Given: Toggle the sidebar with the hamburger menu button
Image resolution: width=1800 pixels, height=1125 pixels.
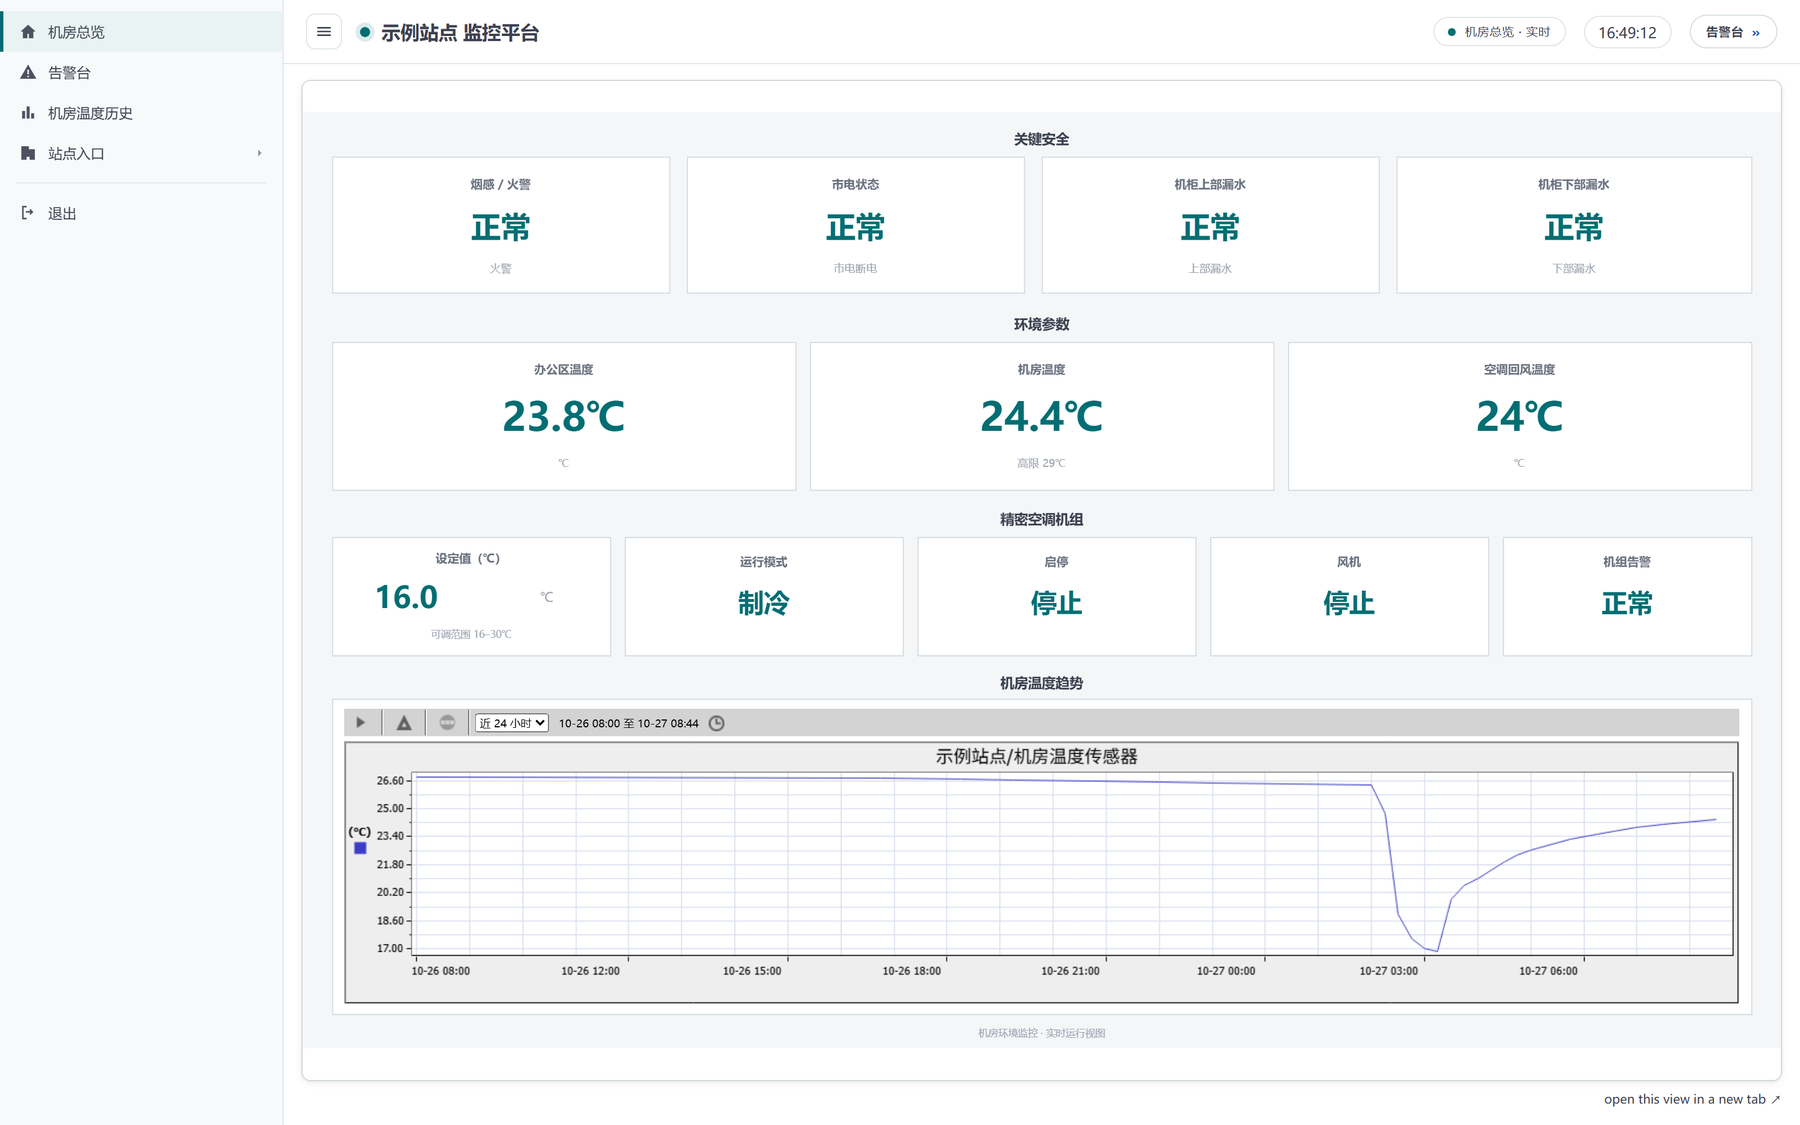Looking at the screenshot, I should (324, 32).
